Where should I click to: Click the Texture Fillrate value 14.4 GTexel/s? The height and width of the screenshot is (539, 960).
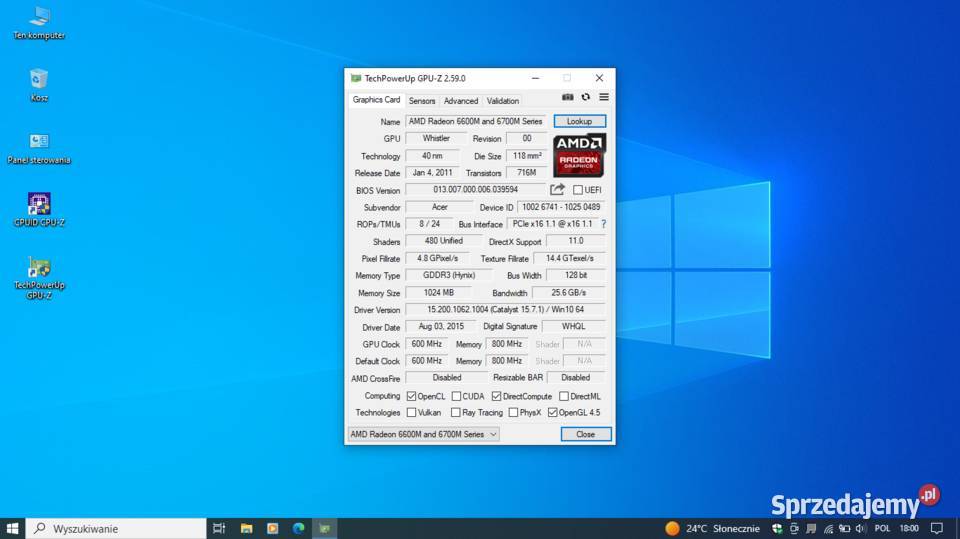click(x=569, y=258)
